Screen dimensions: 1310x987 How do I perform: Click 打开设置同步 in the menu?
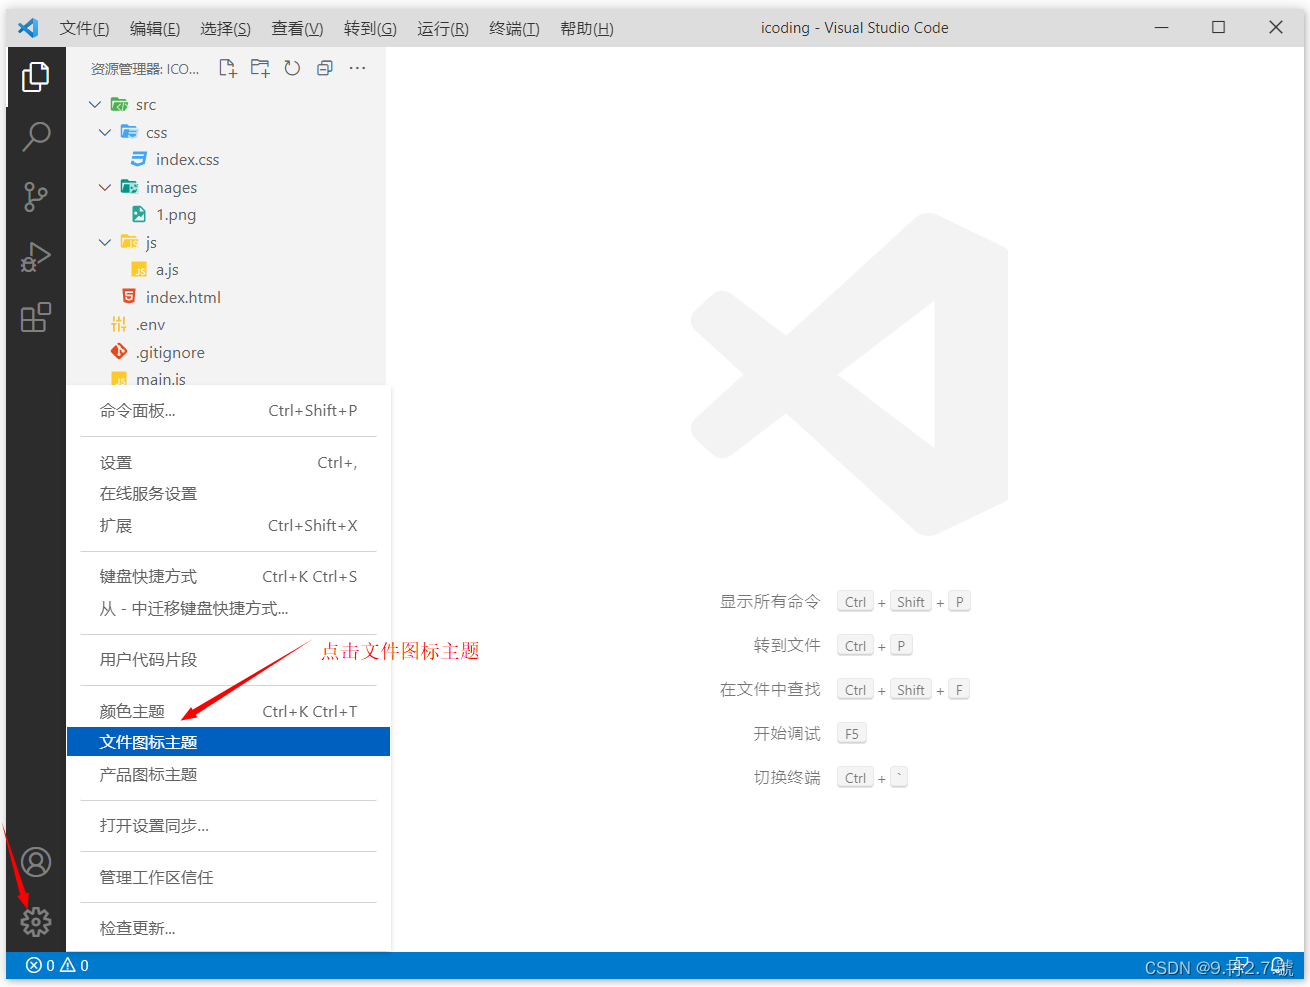[x=150, y=825]
